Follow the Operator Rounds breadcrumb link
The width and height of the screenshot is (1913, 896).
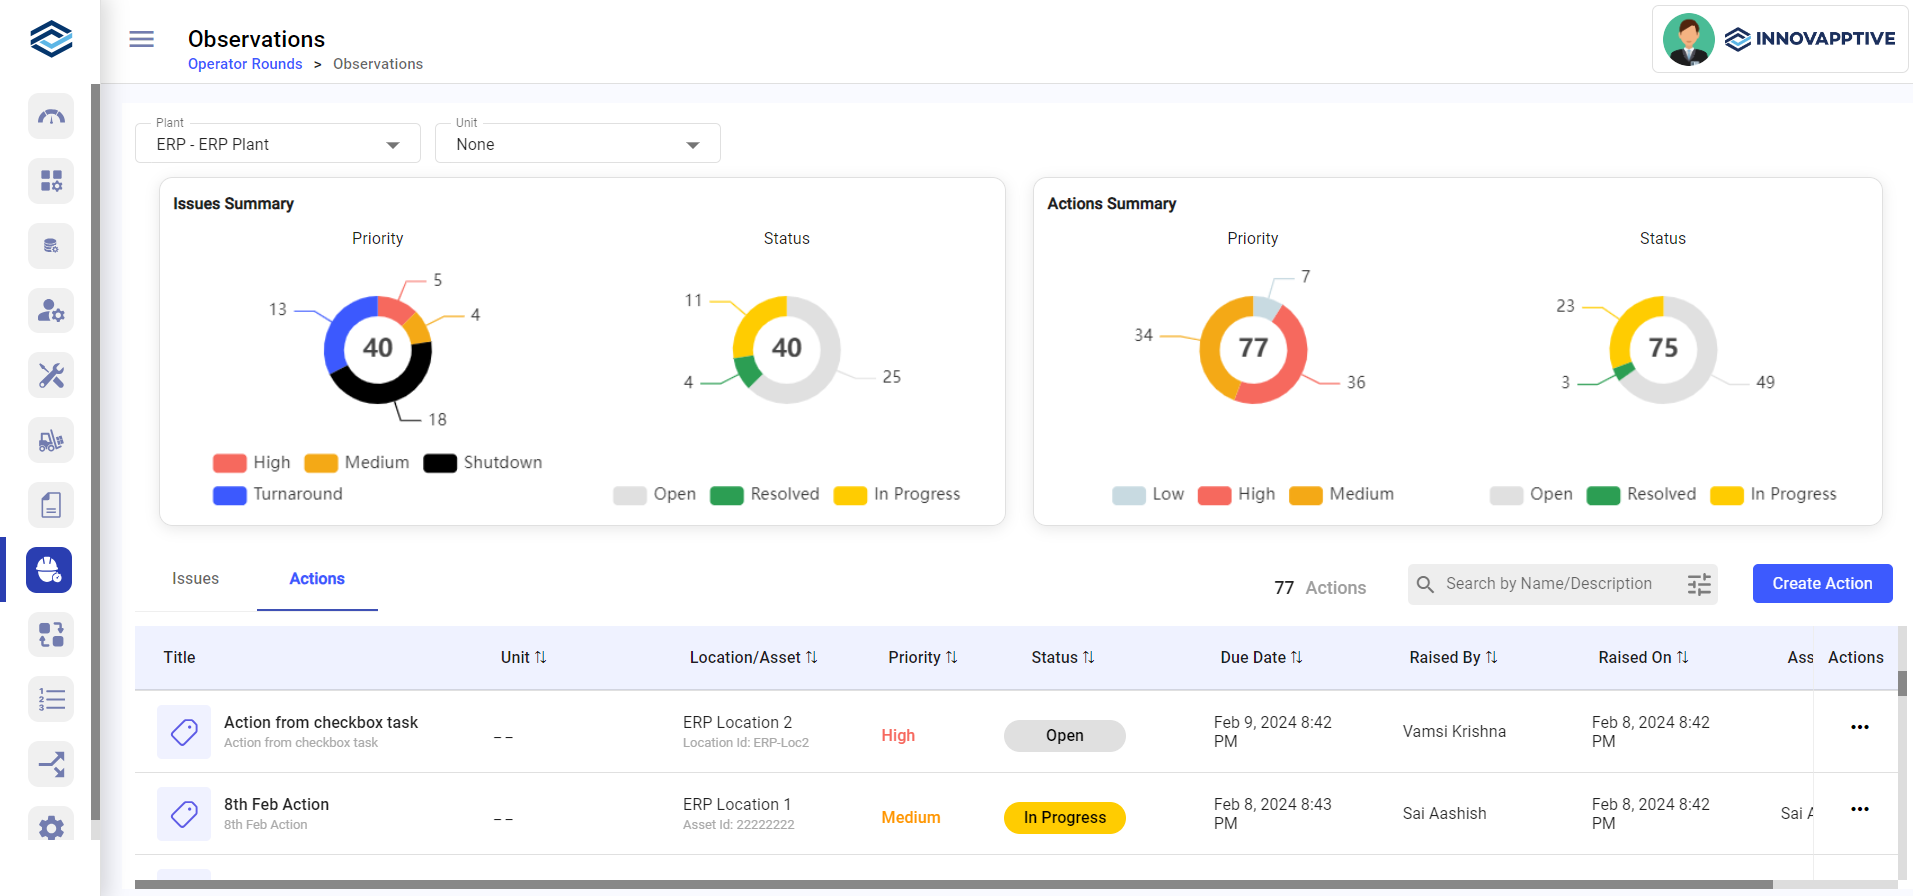pos(245,64)
